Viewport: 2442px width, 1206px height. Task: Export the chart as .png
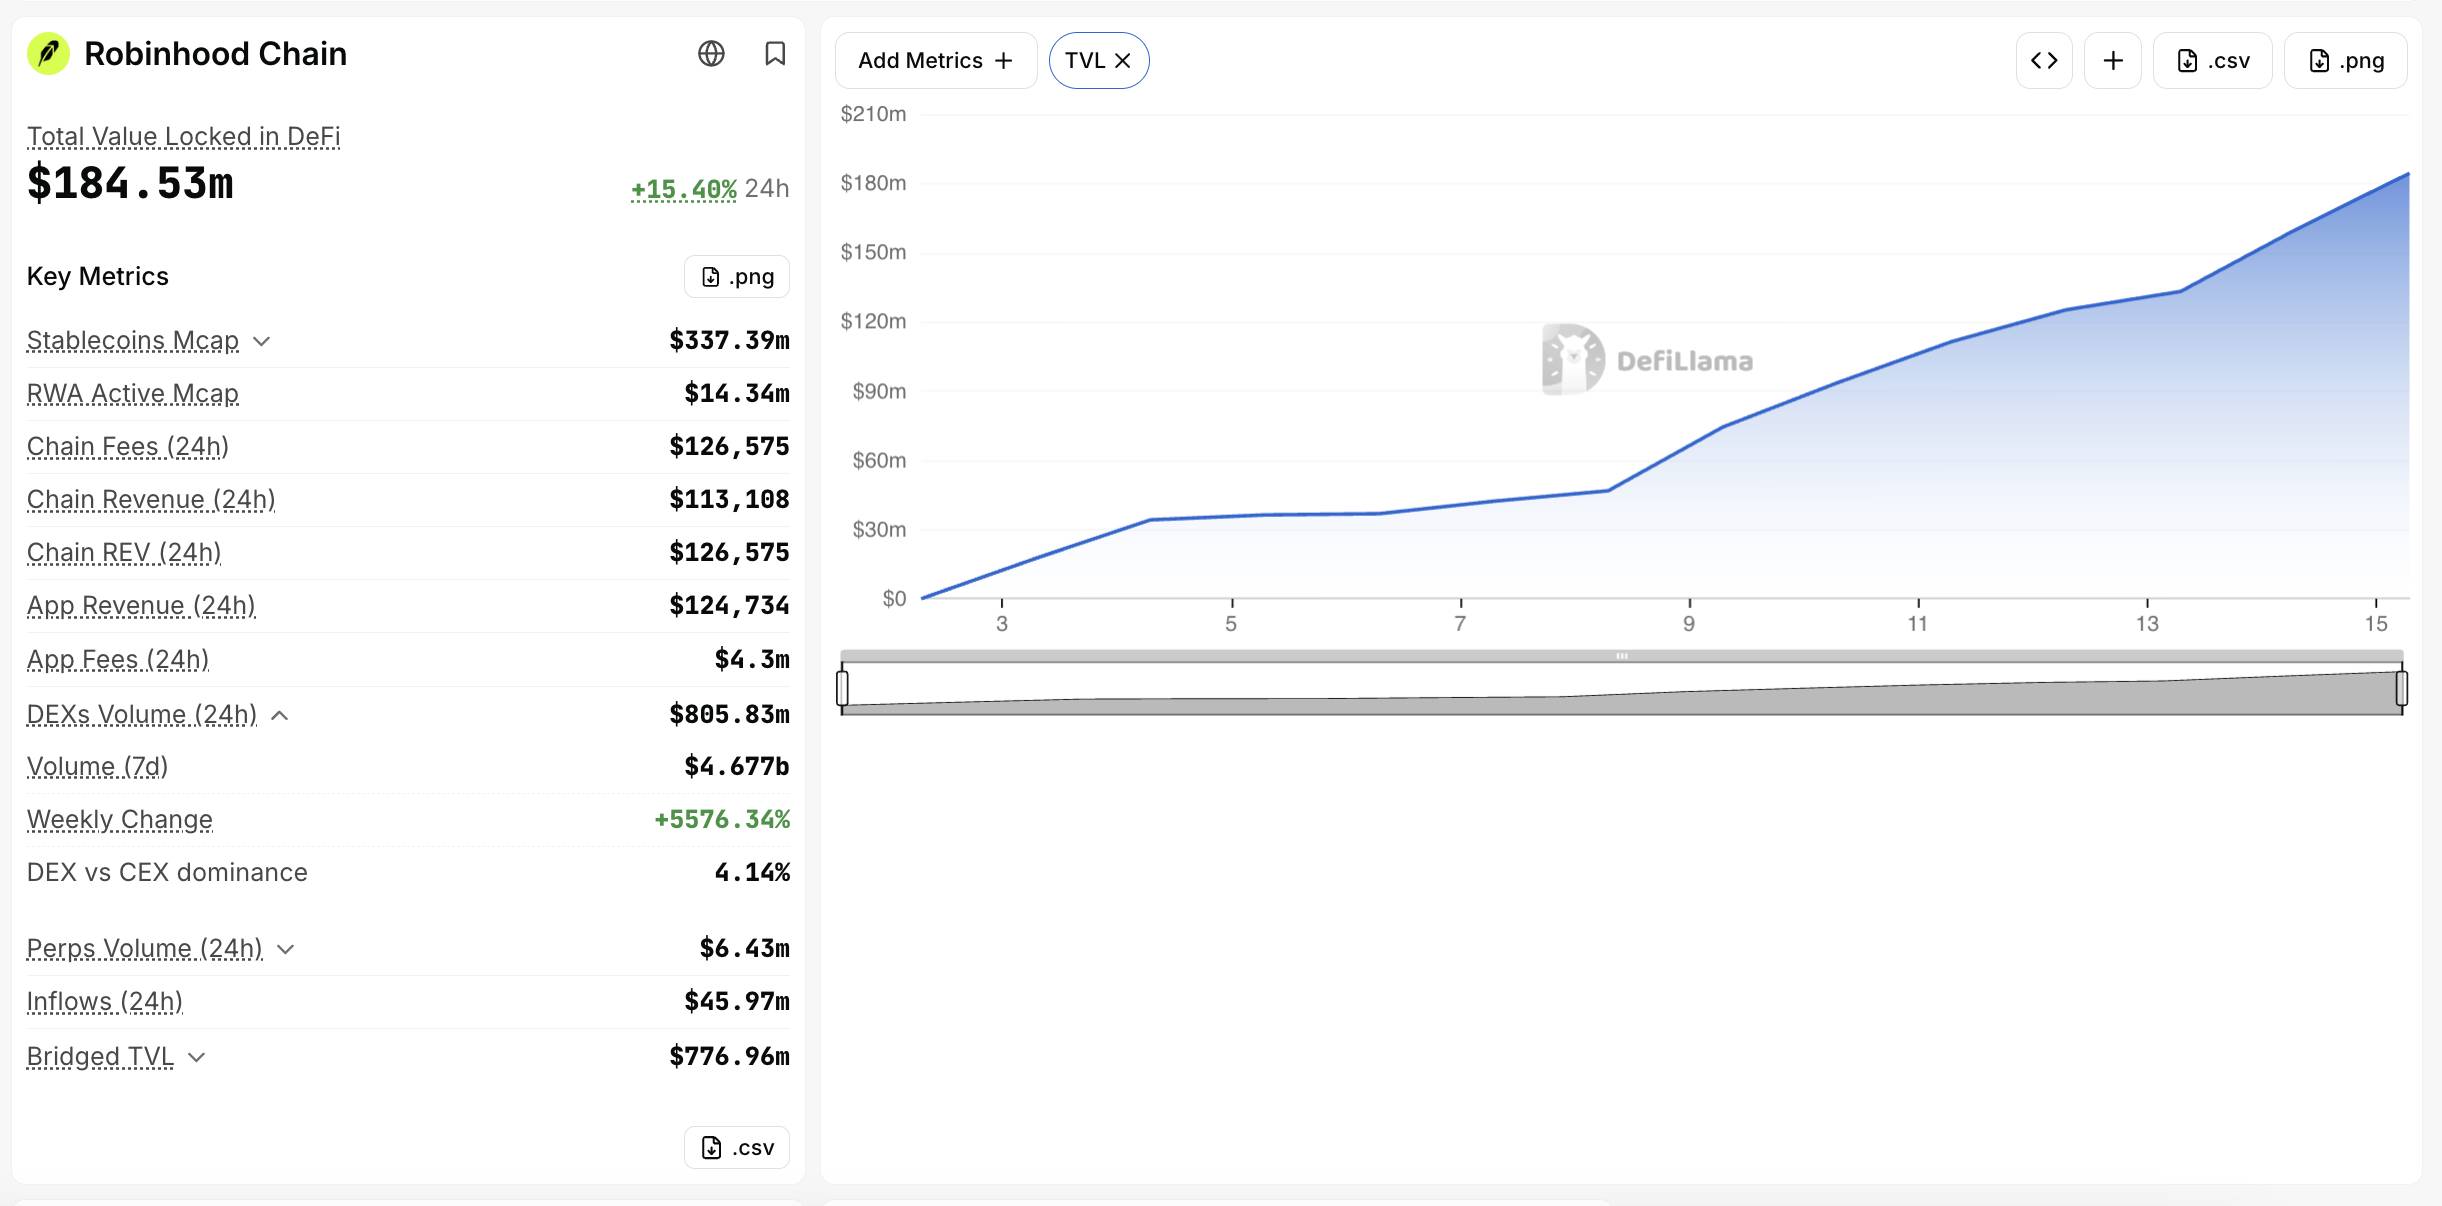[x=2346, y=61]
